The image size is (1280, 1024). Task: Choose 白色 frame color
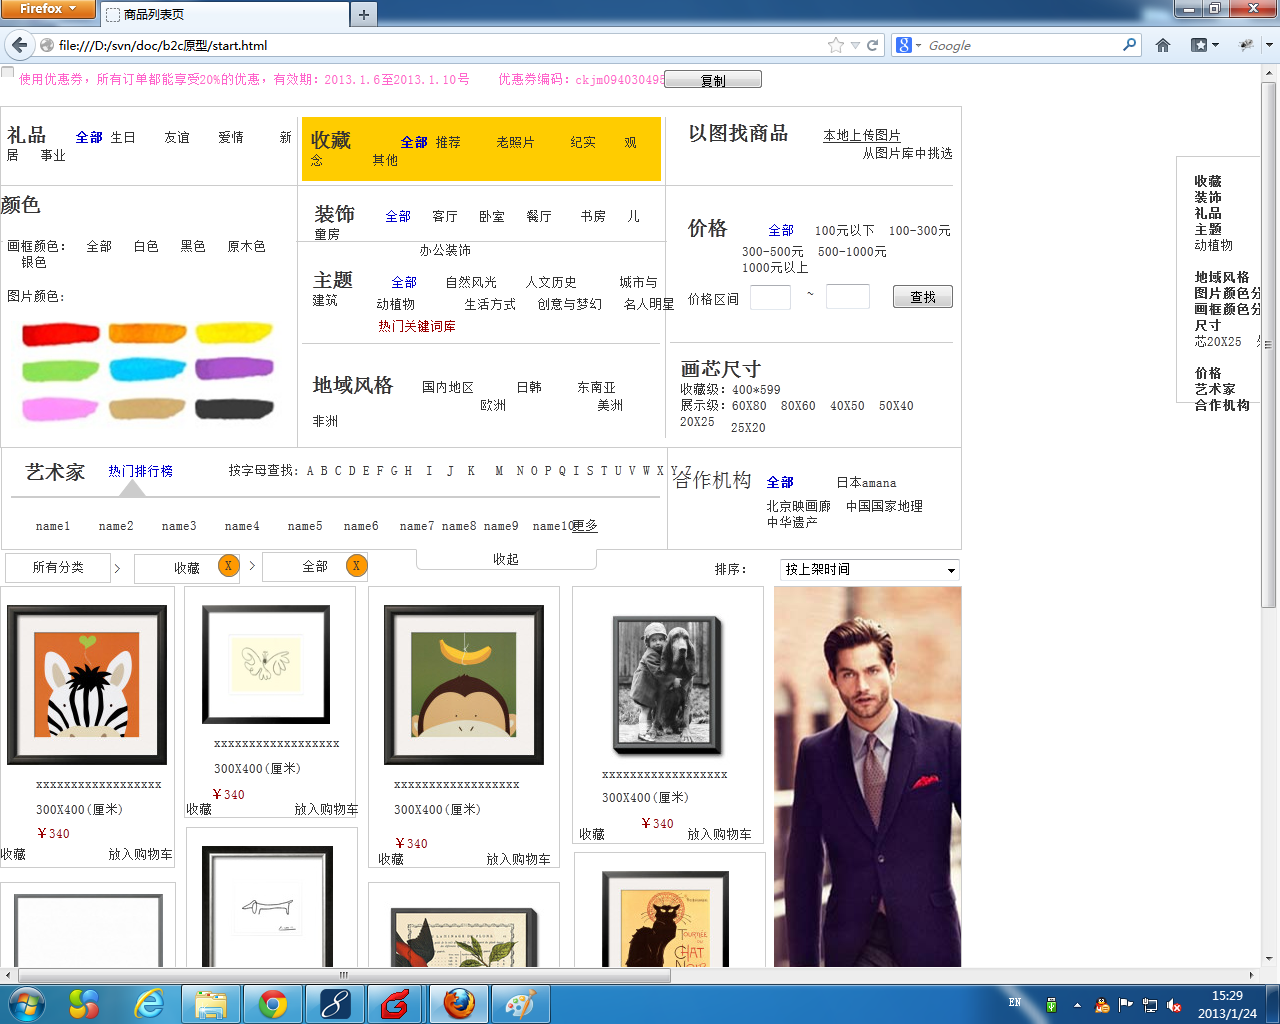coord(146,246)
